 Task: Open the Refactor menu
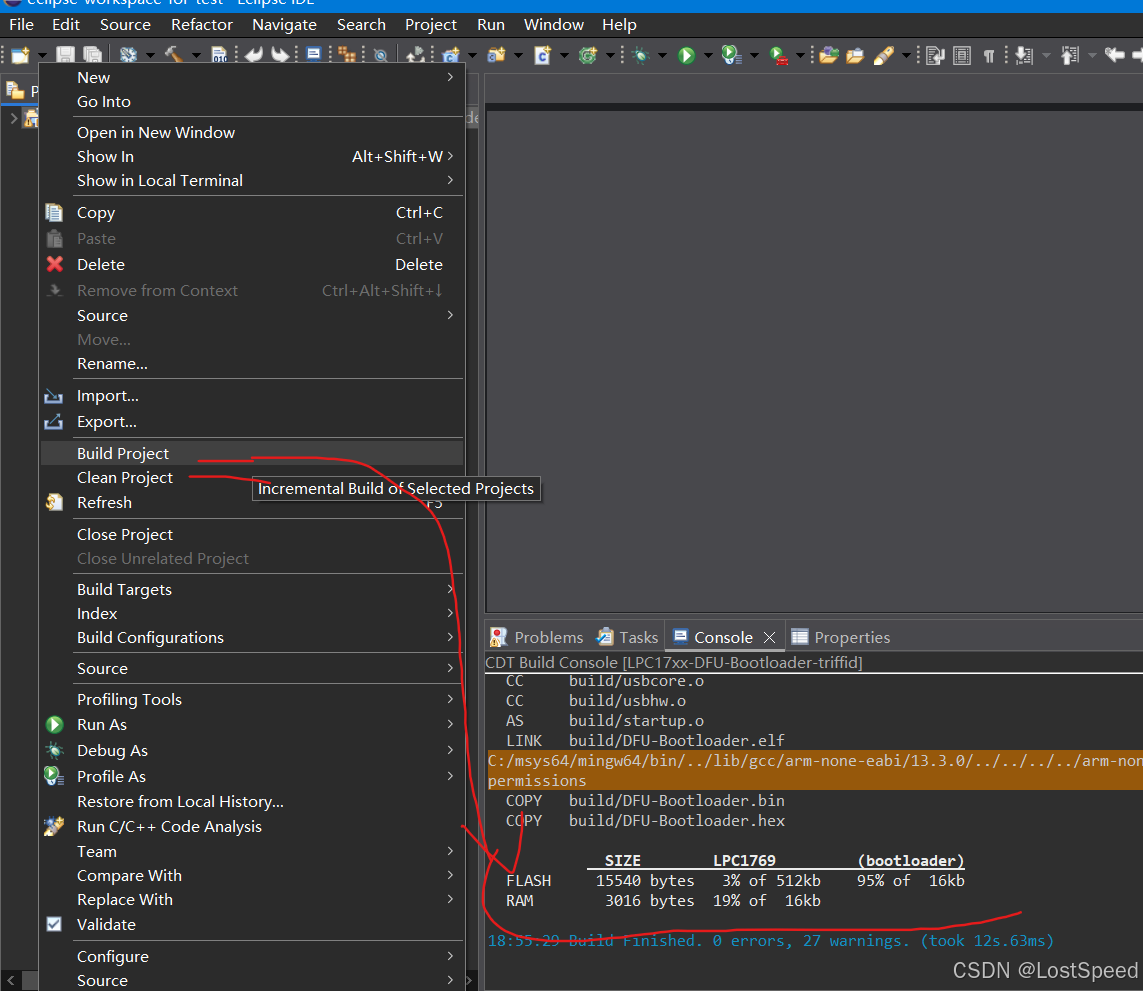pyautogui.click(x=201, y=25)
